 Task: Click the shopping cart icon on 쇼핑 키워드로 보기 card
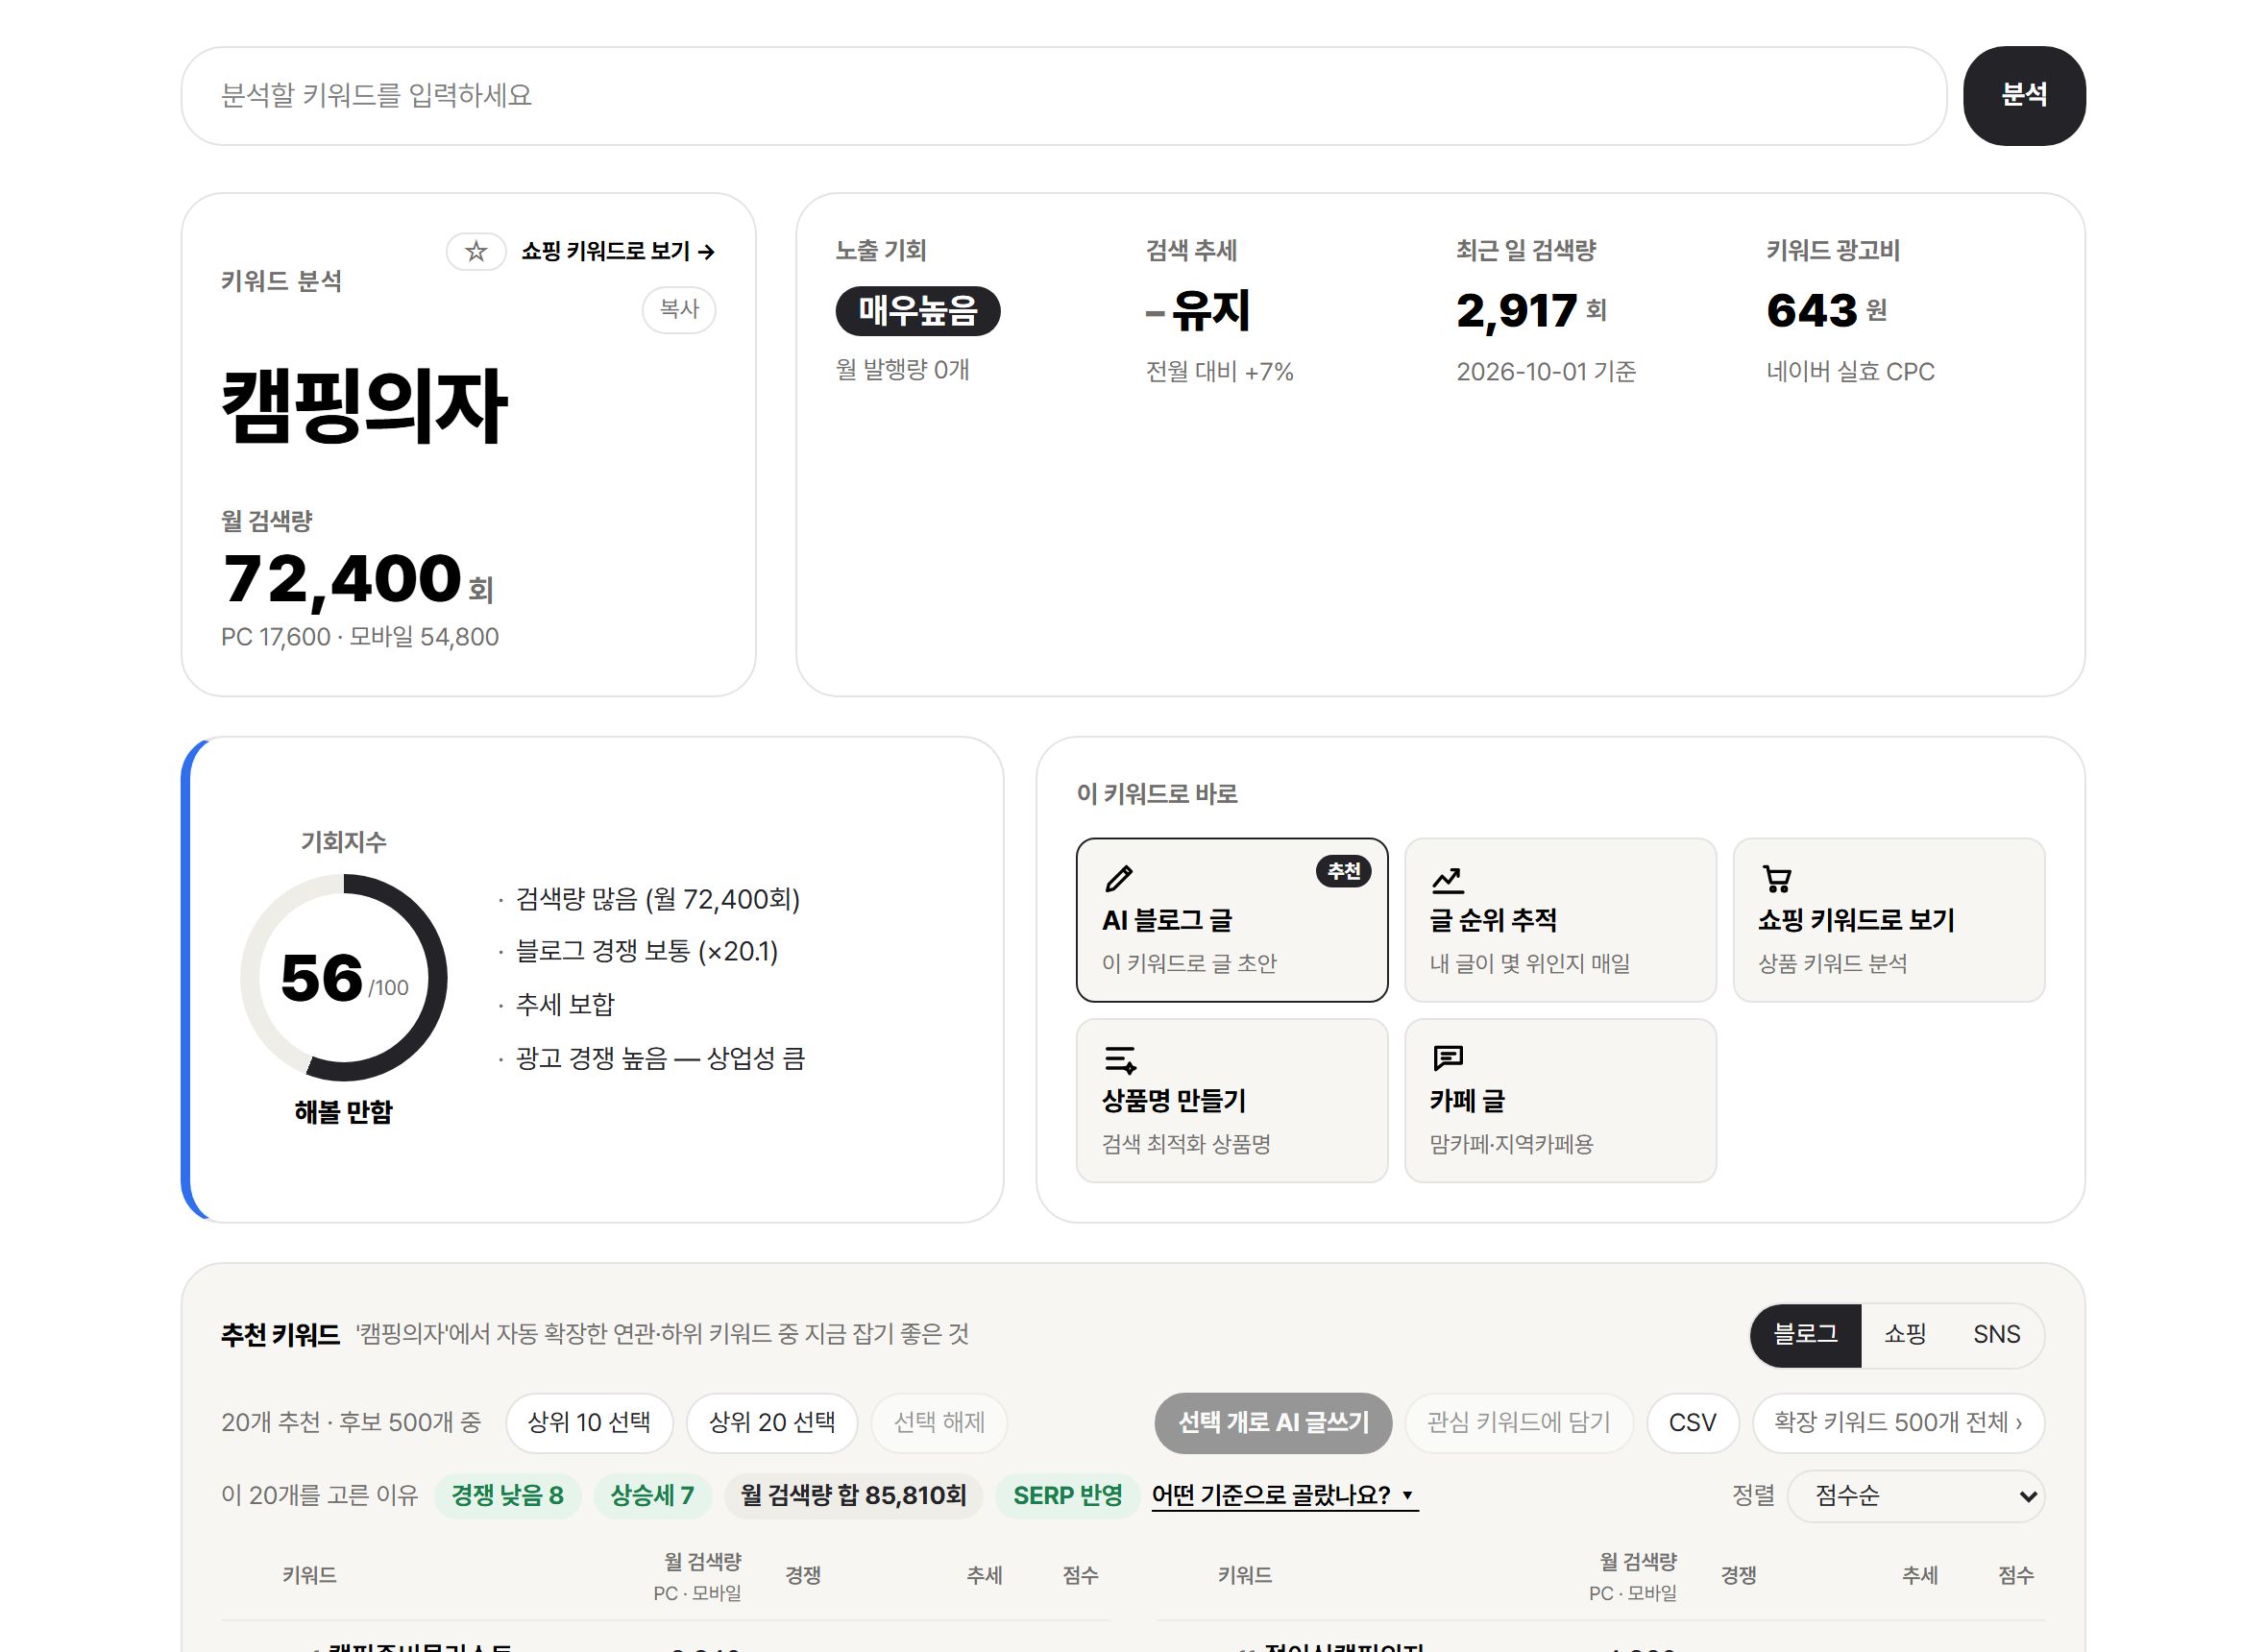click(x=1776, y=879)
